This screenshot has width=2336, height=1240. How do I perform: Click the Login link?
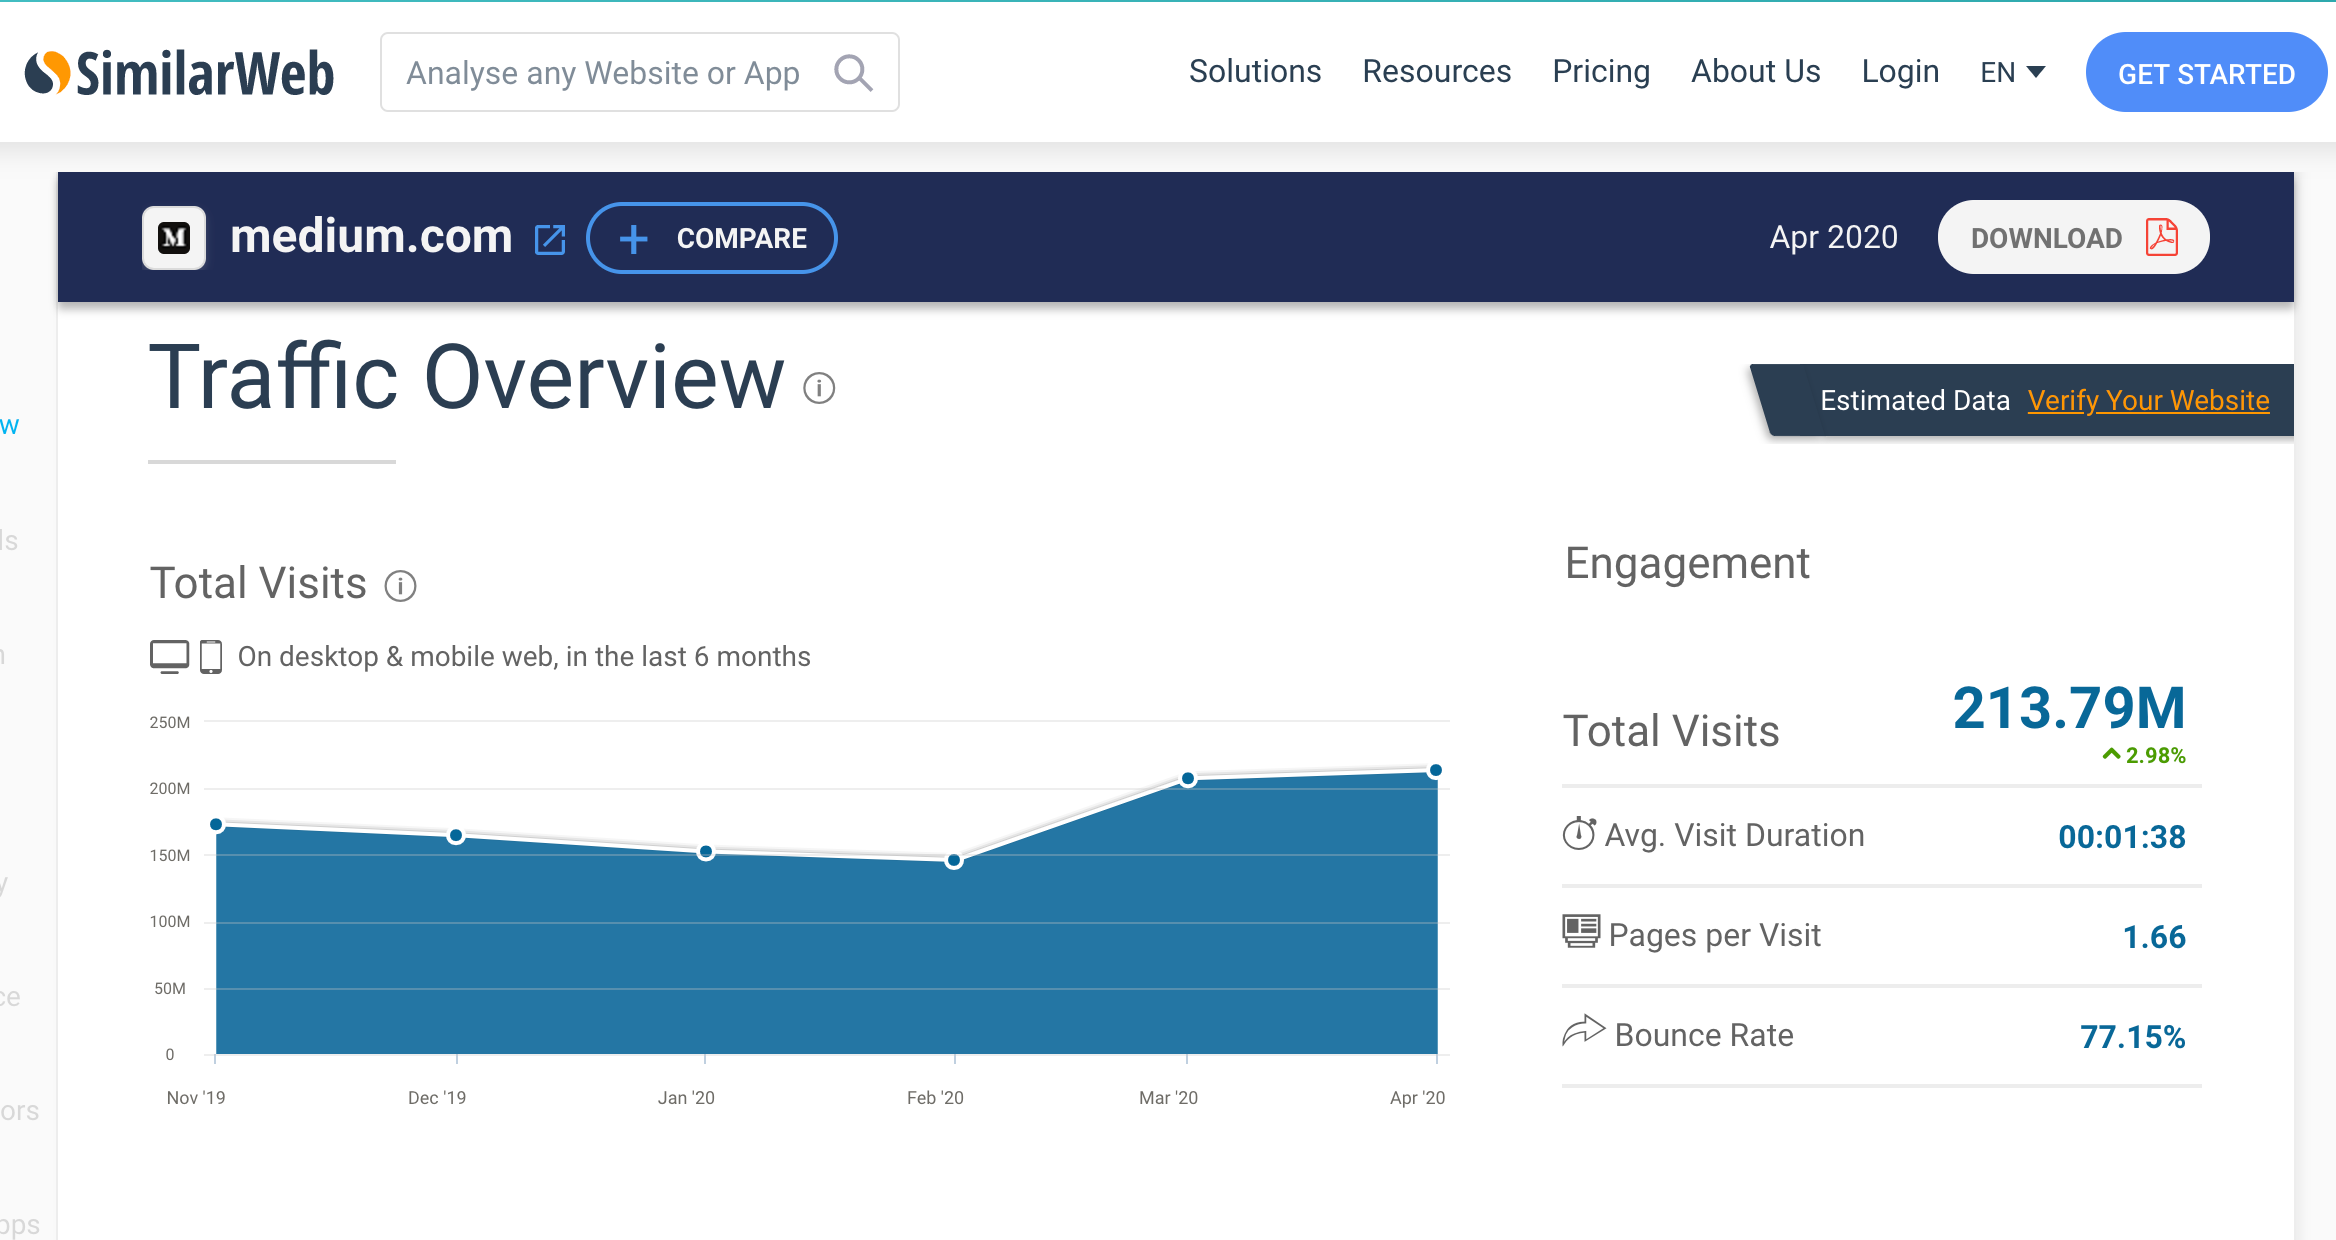(x=1900, y=72)
